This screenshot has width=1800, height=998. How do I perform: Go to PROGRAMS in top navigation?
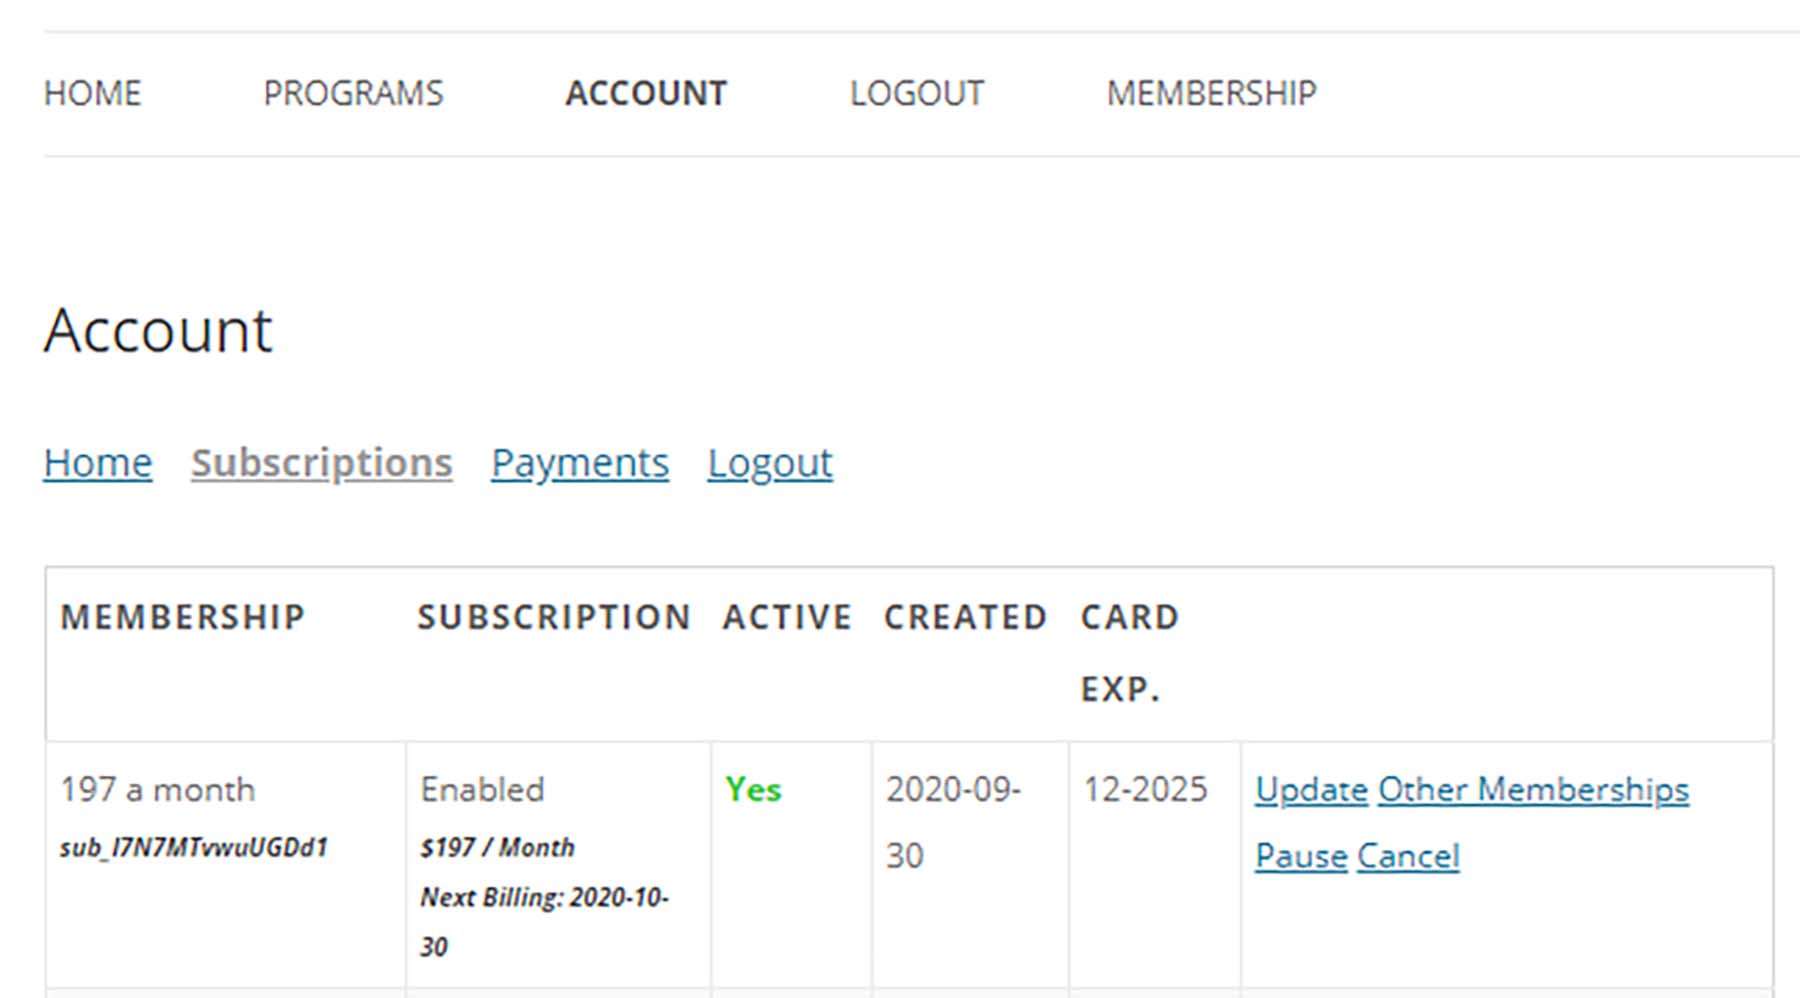point(353,93)
